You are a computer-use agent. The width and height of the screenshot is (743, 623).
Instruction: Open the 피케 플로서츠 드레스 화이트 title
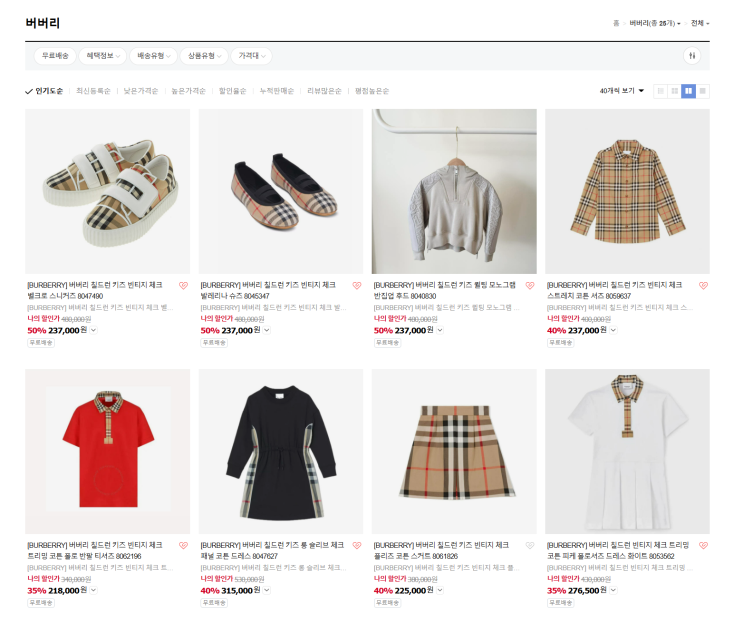(618, 551)
